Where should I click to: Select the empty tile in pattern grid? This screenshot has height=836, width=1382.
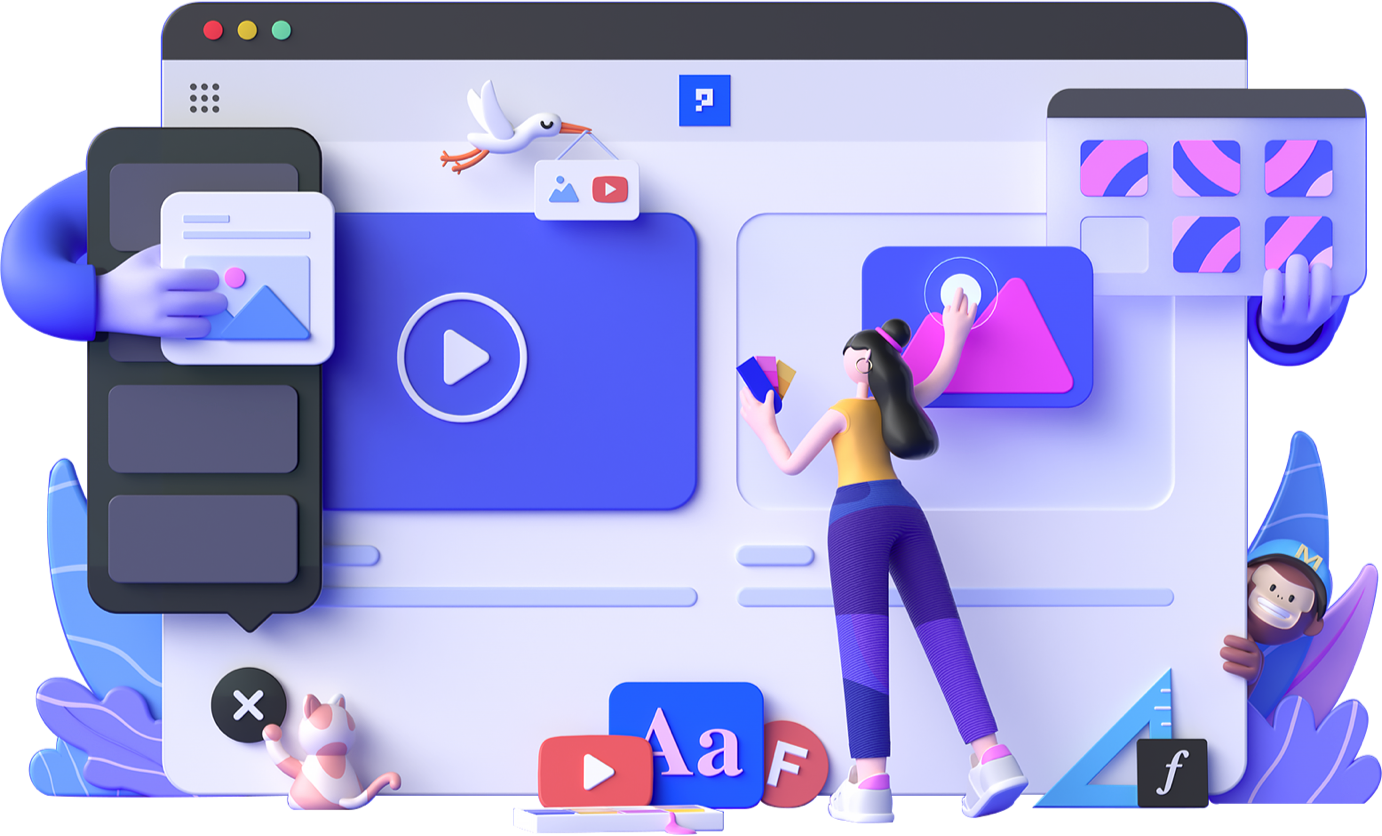coord(1114,245)
